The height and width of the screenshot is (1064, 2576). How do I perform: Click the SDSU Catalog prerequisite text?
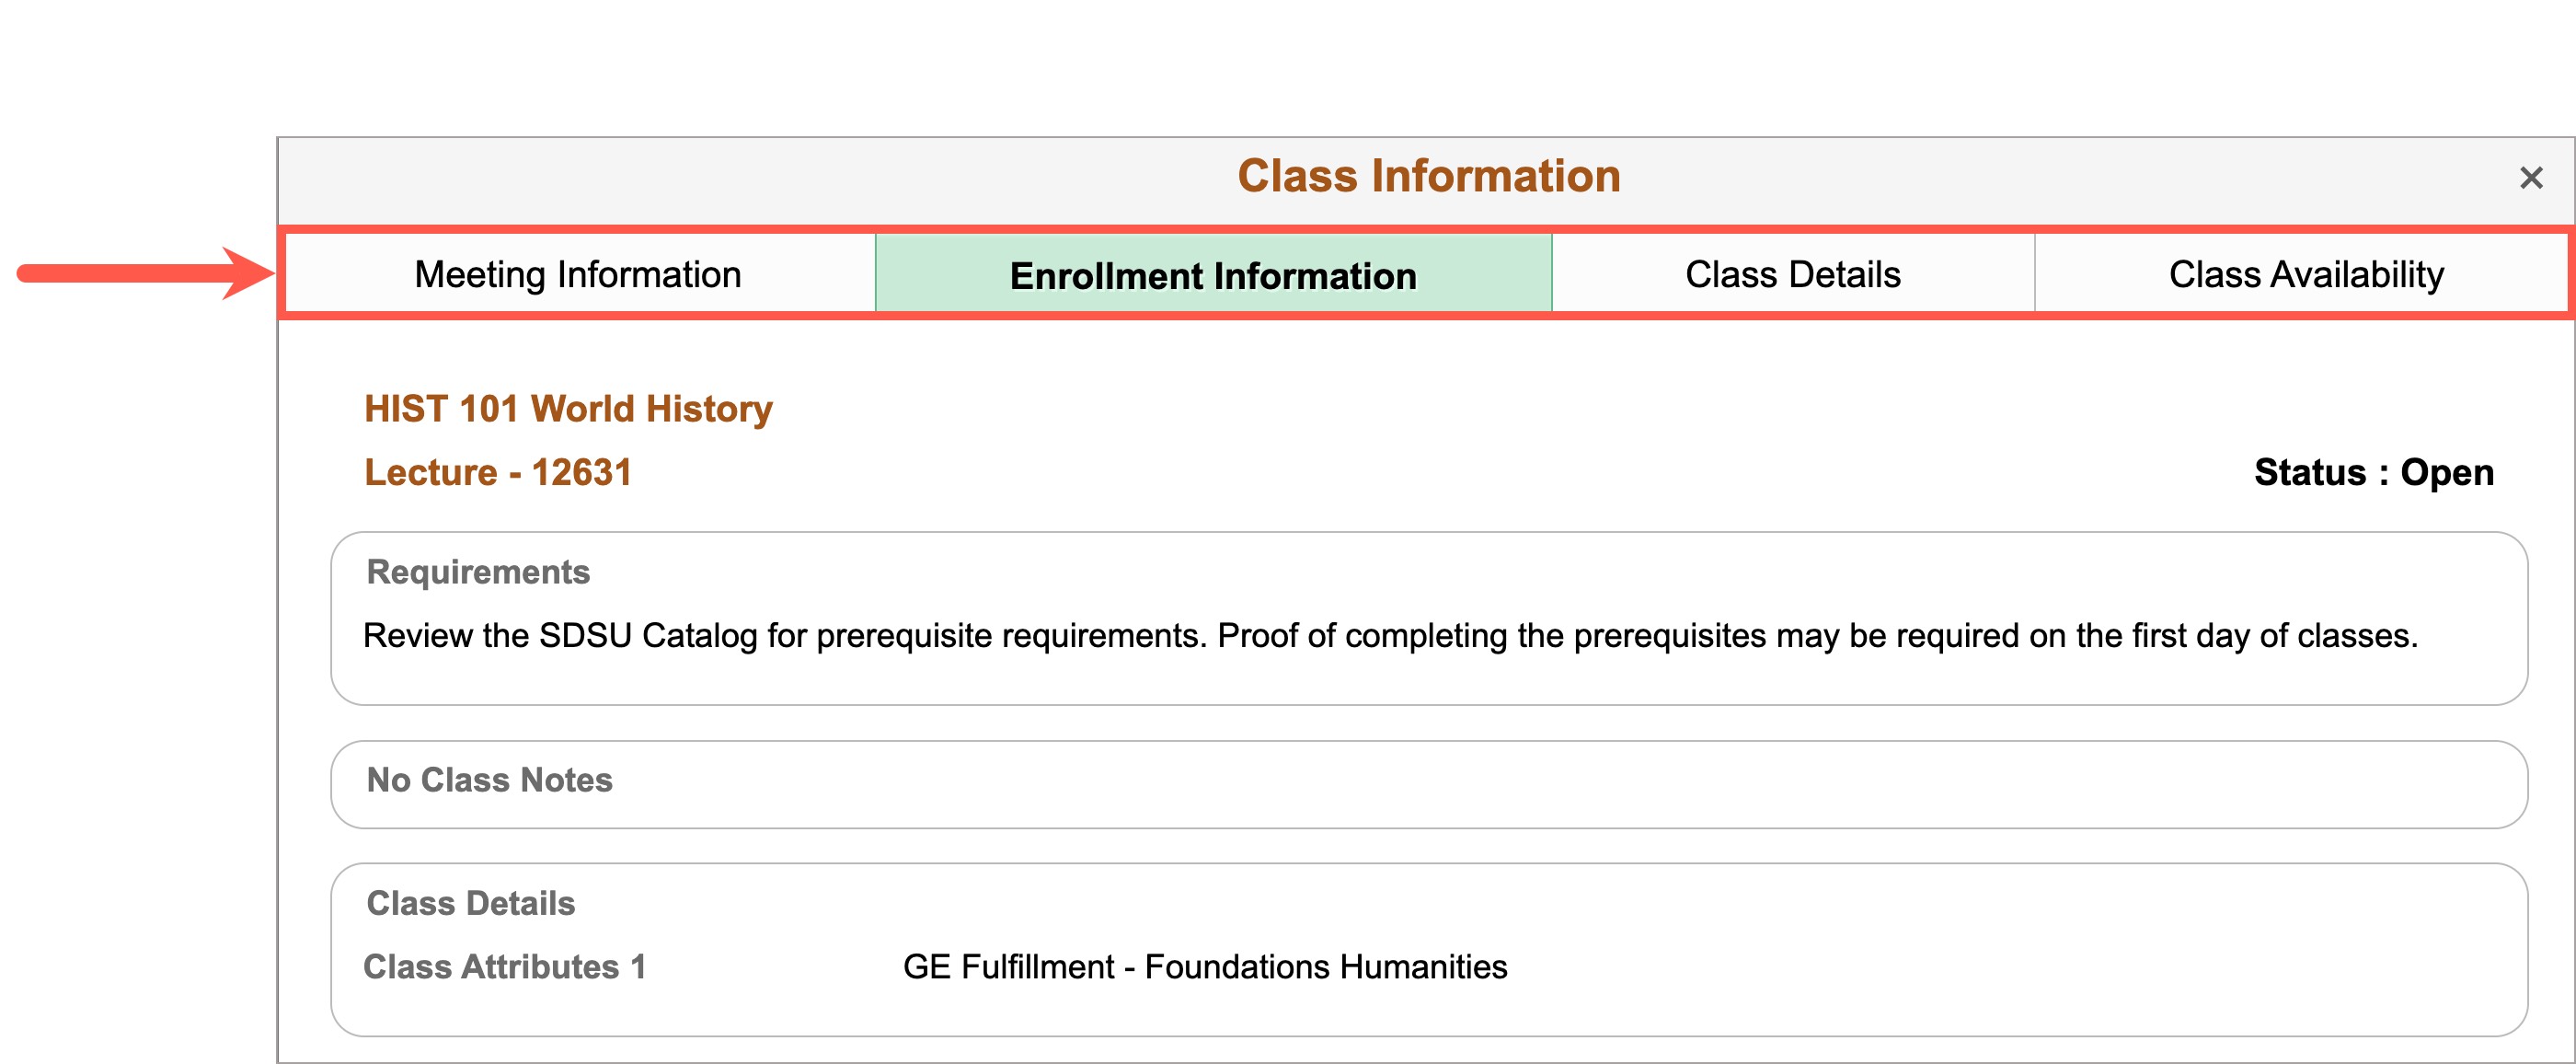point(1390,636)
